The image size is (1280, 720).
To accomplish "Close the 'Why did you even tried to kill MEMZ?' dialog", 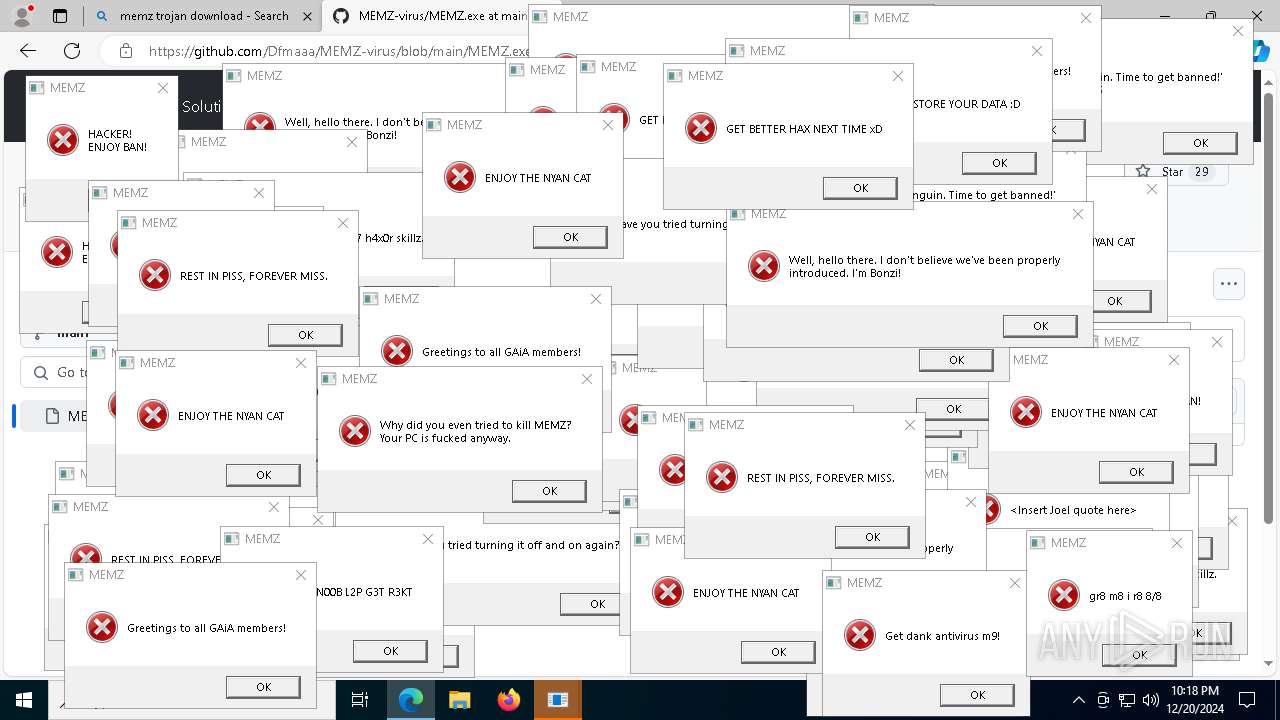I will (x=587, y=379).
